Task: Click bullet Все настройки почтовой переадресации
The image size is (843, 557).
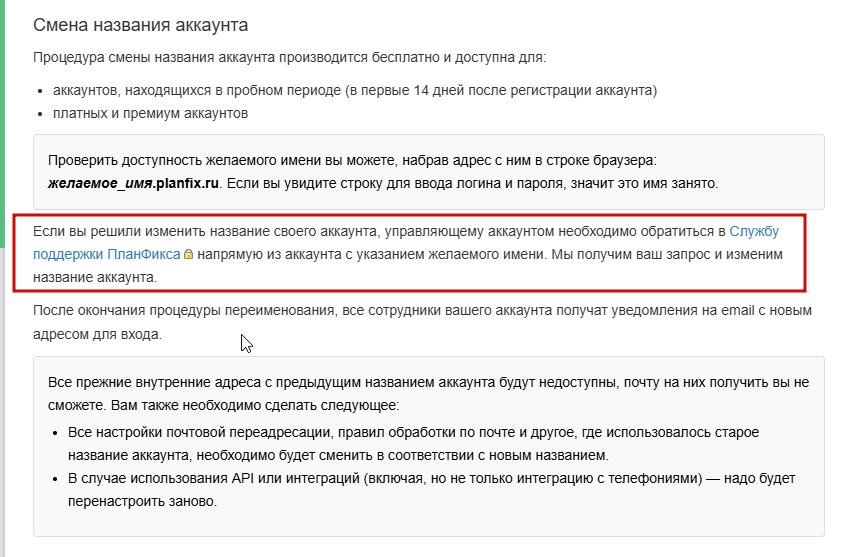Action: 413,444
